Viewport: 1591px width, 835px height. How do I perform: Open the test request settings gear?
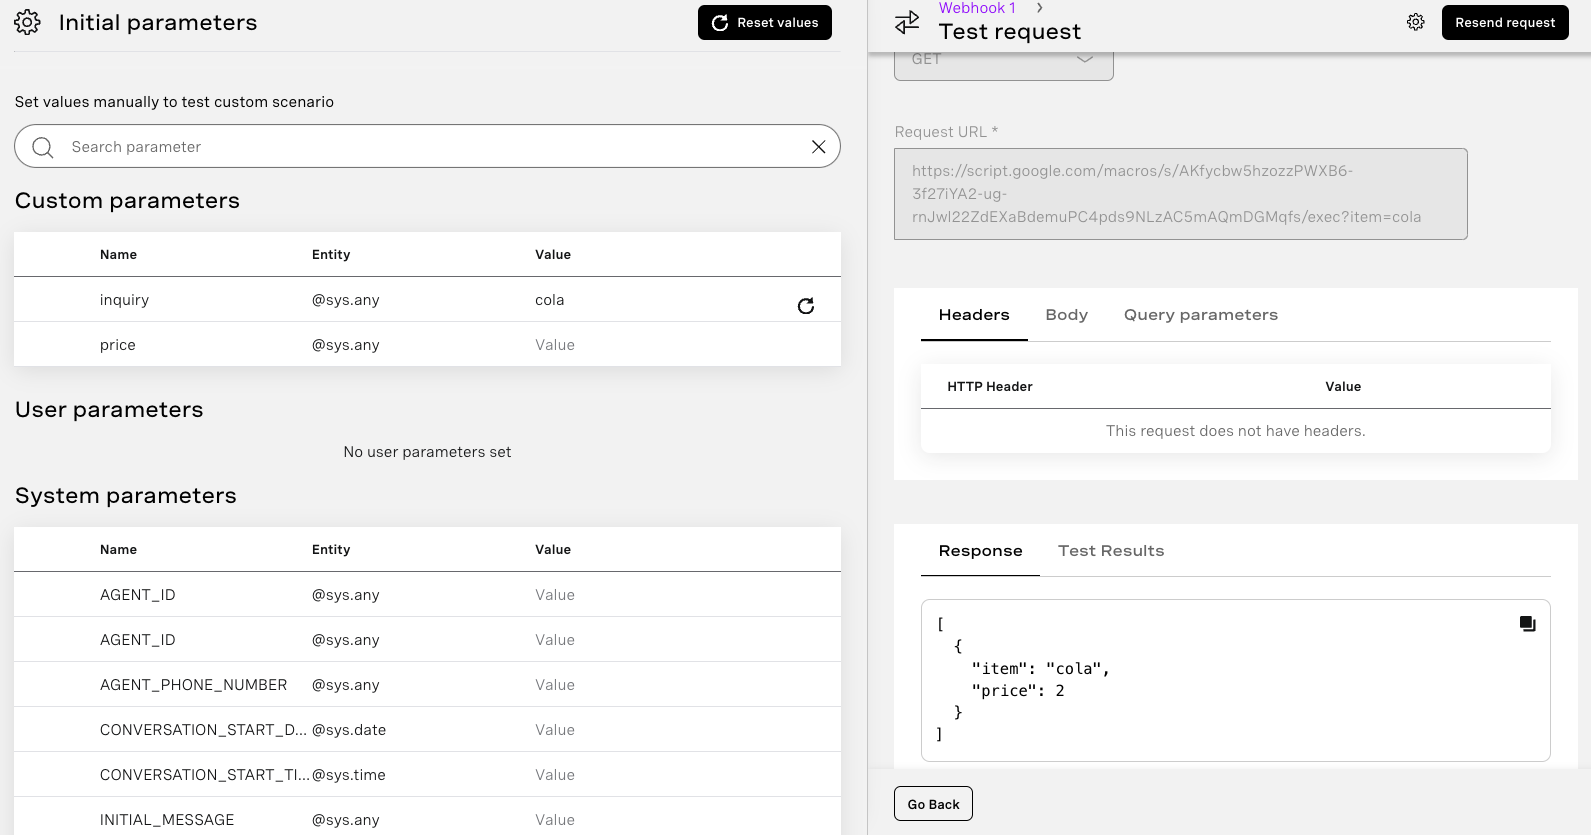[x=1416, y=22]
